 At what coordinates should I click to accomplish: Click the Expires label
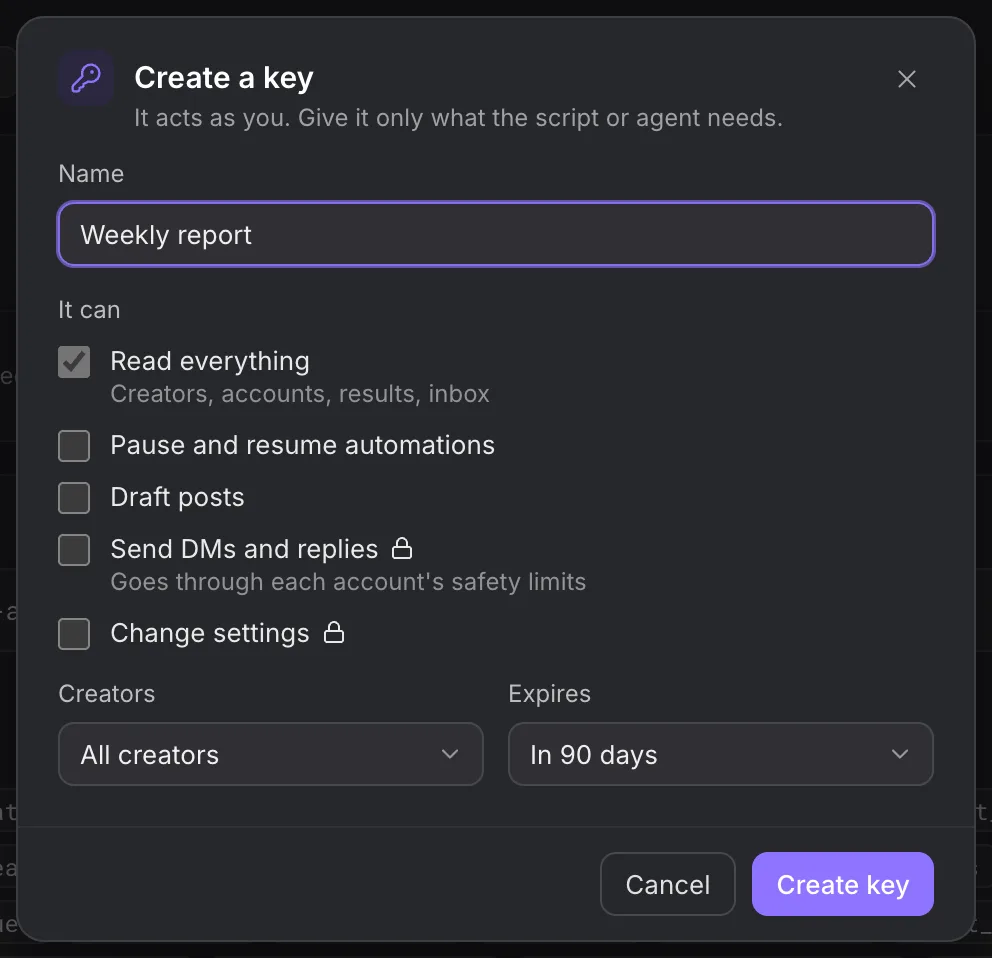549,694
